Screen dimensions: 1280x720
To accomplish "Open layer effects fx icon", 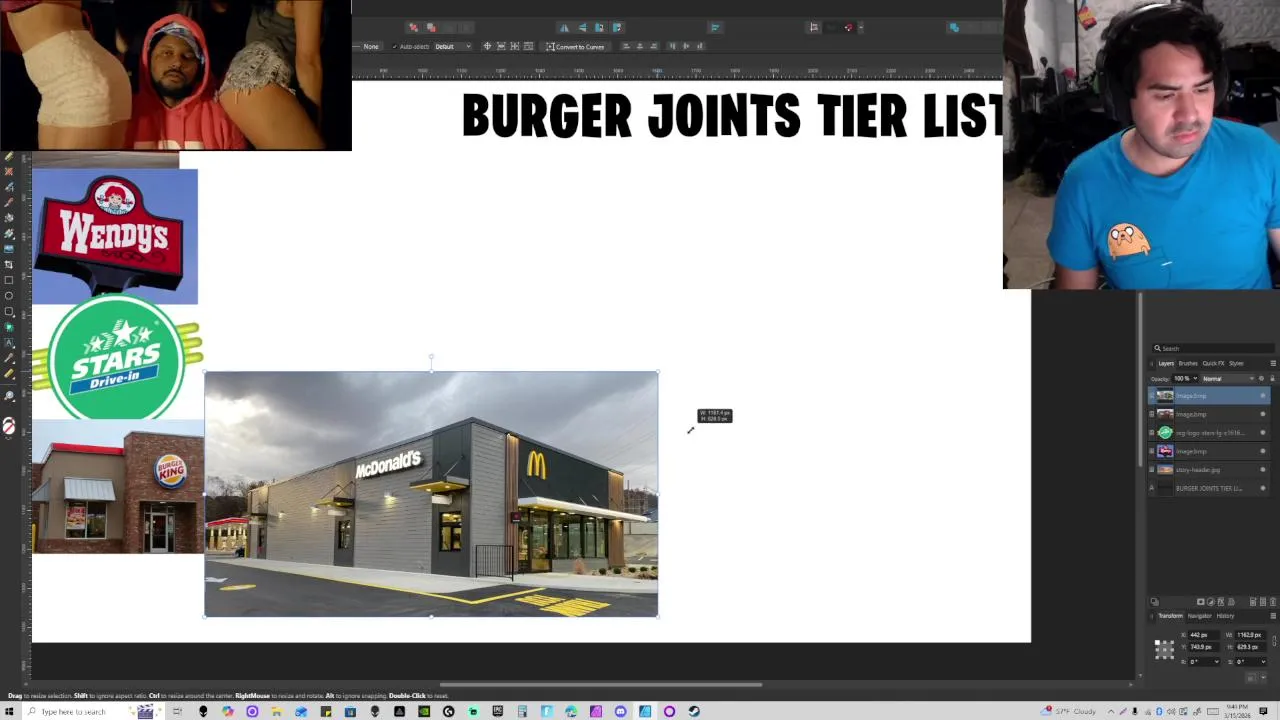I will (x=1221, y=601).
